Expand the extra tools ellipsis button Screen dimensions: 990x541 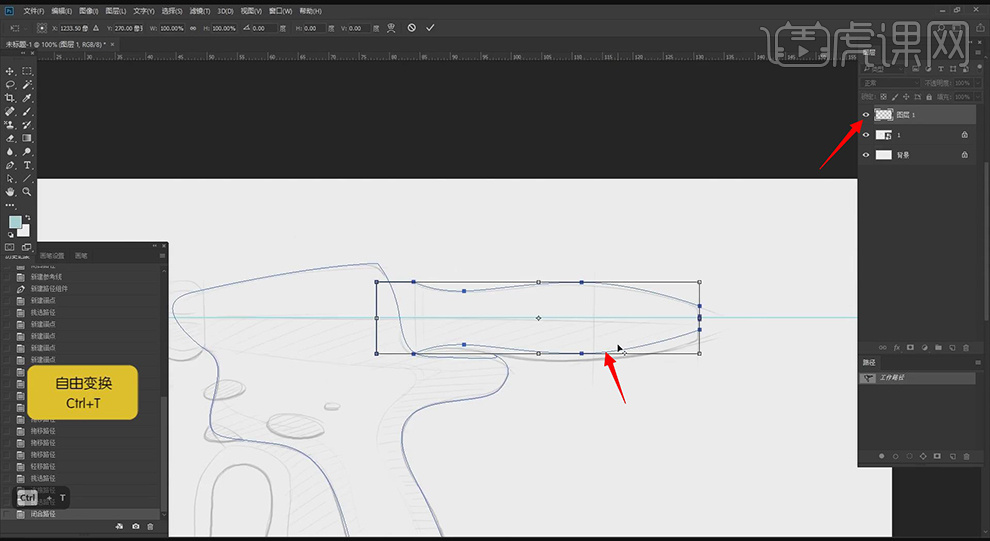(x=9, y=205)
